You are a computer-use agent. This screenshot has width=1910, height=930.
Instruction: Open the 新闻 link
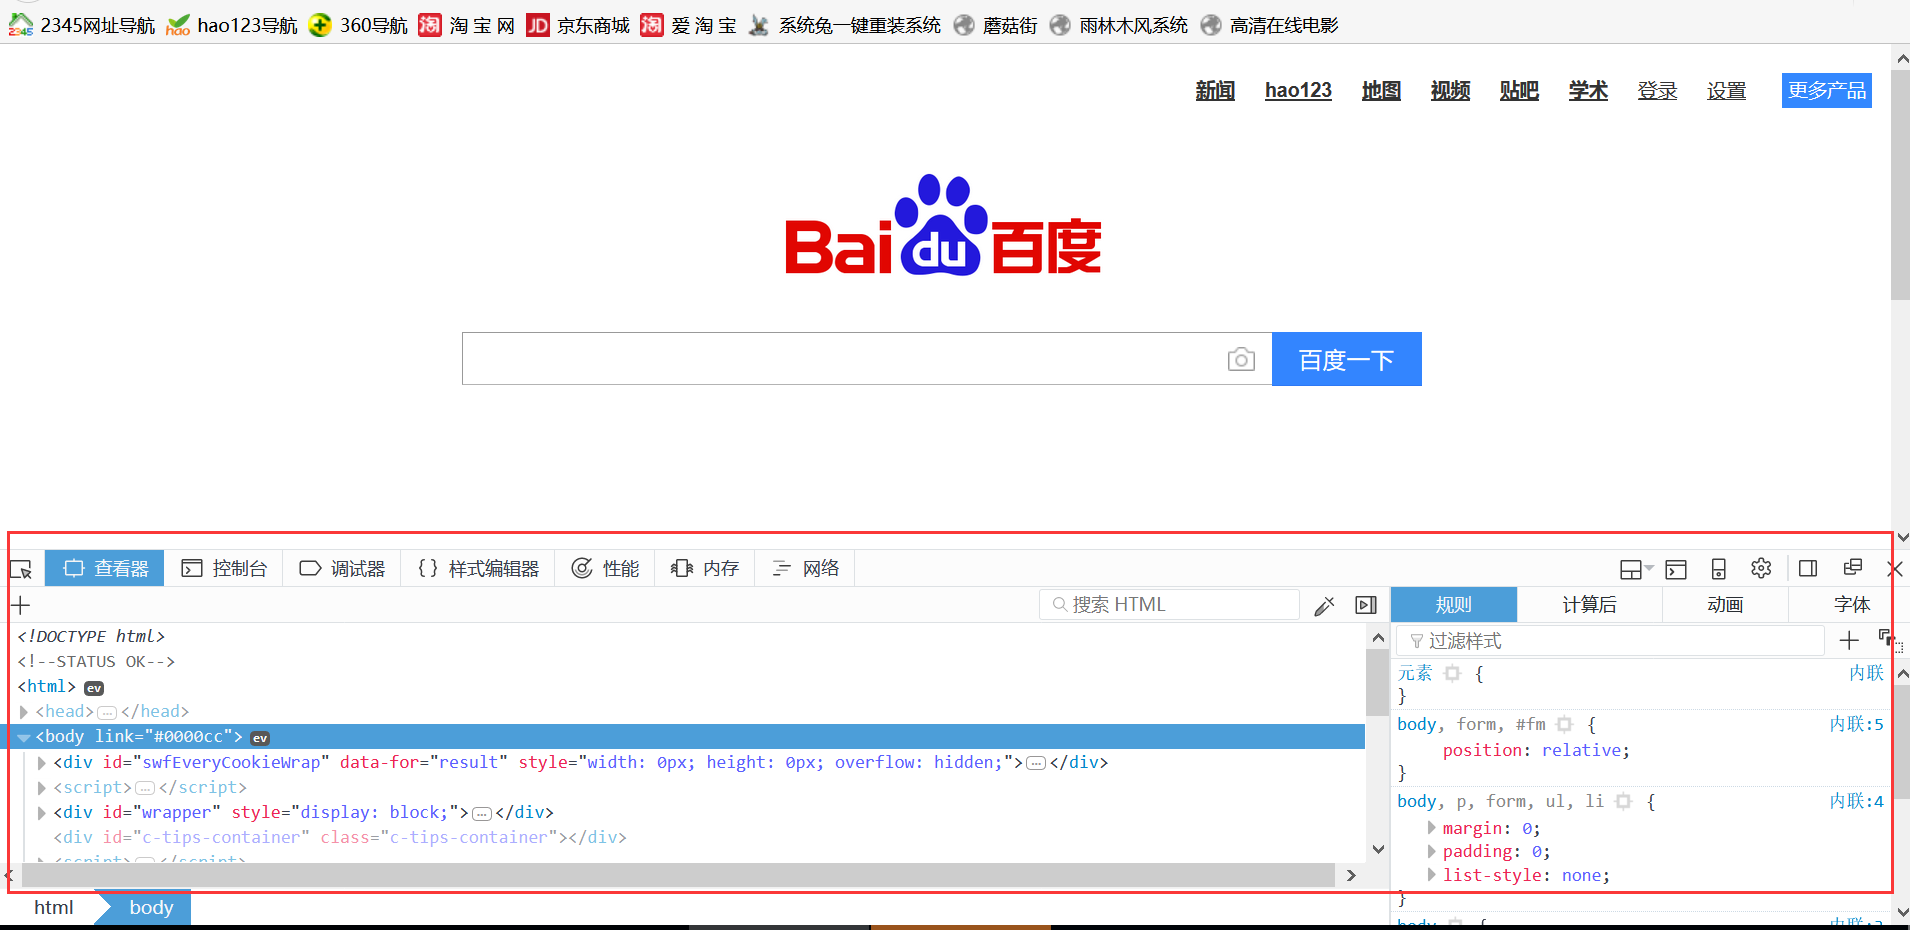tap(1215, 90)
